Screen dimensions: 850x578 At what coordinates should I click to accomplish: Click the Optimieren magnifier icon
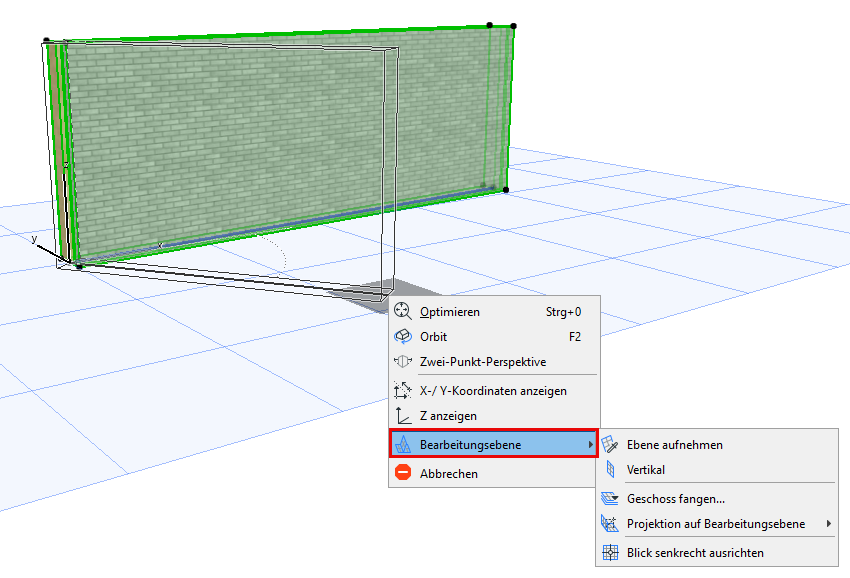click(403, 311)
